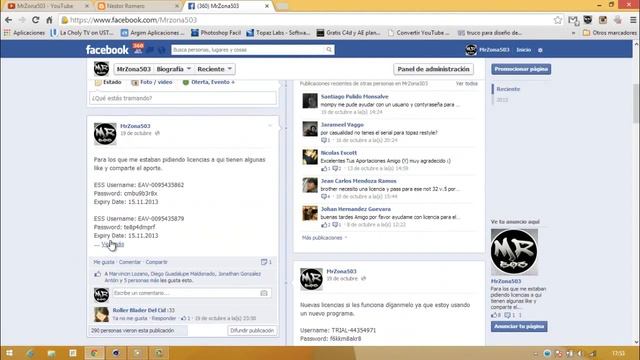Click the taskbar volume speaker icon

click(580, 353)
